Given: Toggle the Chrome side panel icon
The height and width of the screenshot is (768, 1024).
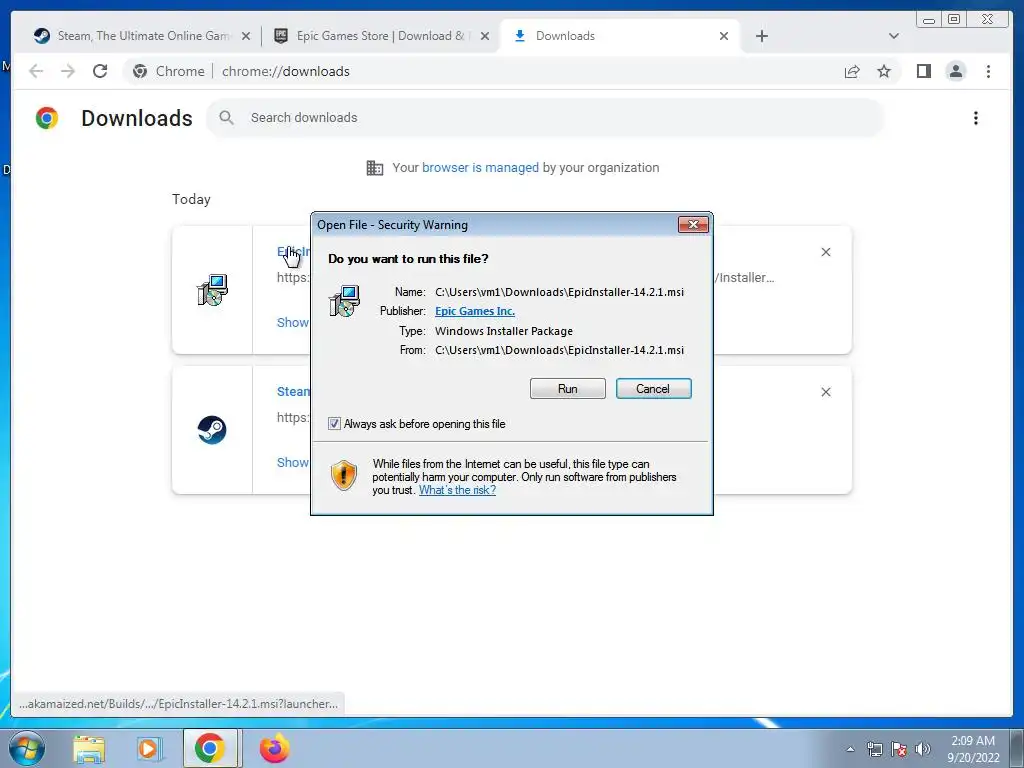Looking at the screenshot, I should [x=923, y=71].
